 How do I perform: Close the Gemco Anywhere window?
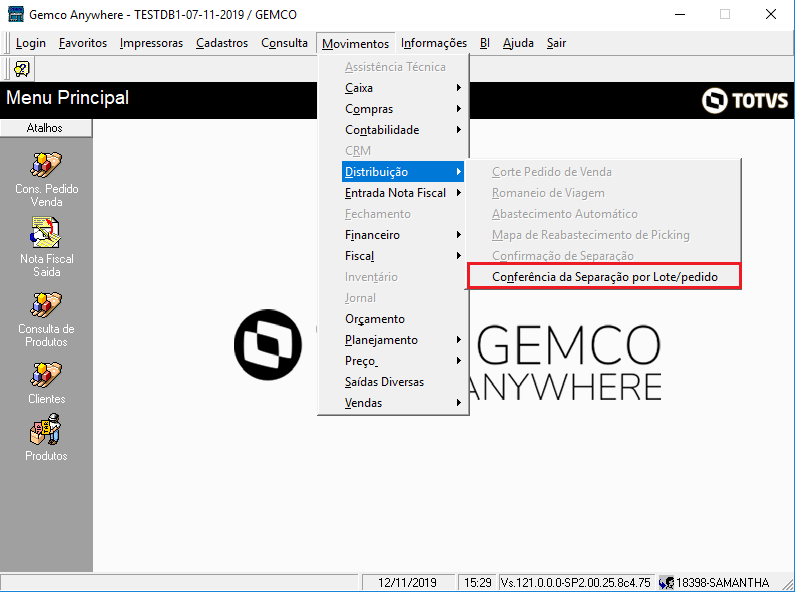771,14
